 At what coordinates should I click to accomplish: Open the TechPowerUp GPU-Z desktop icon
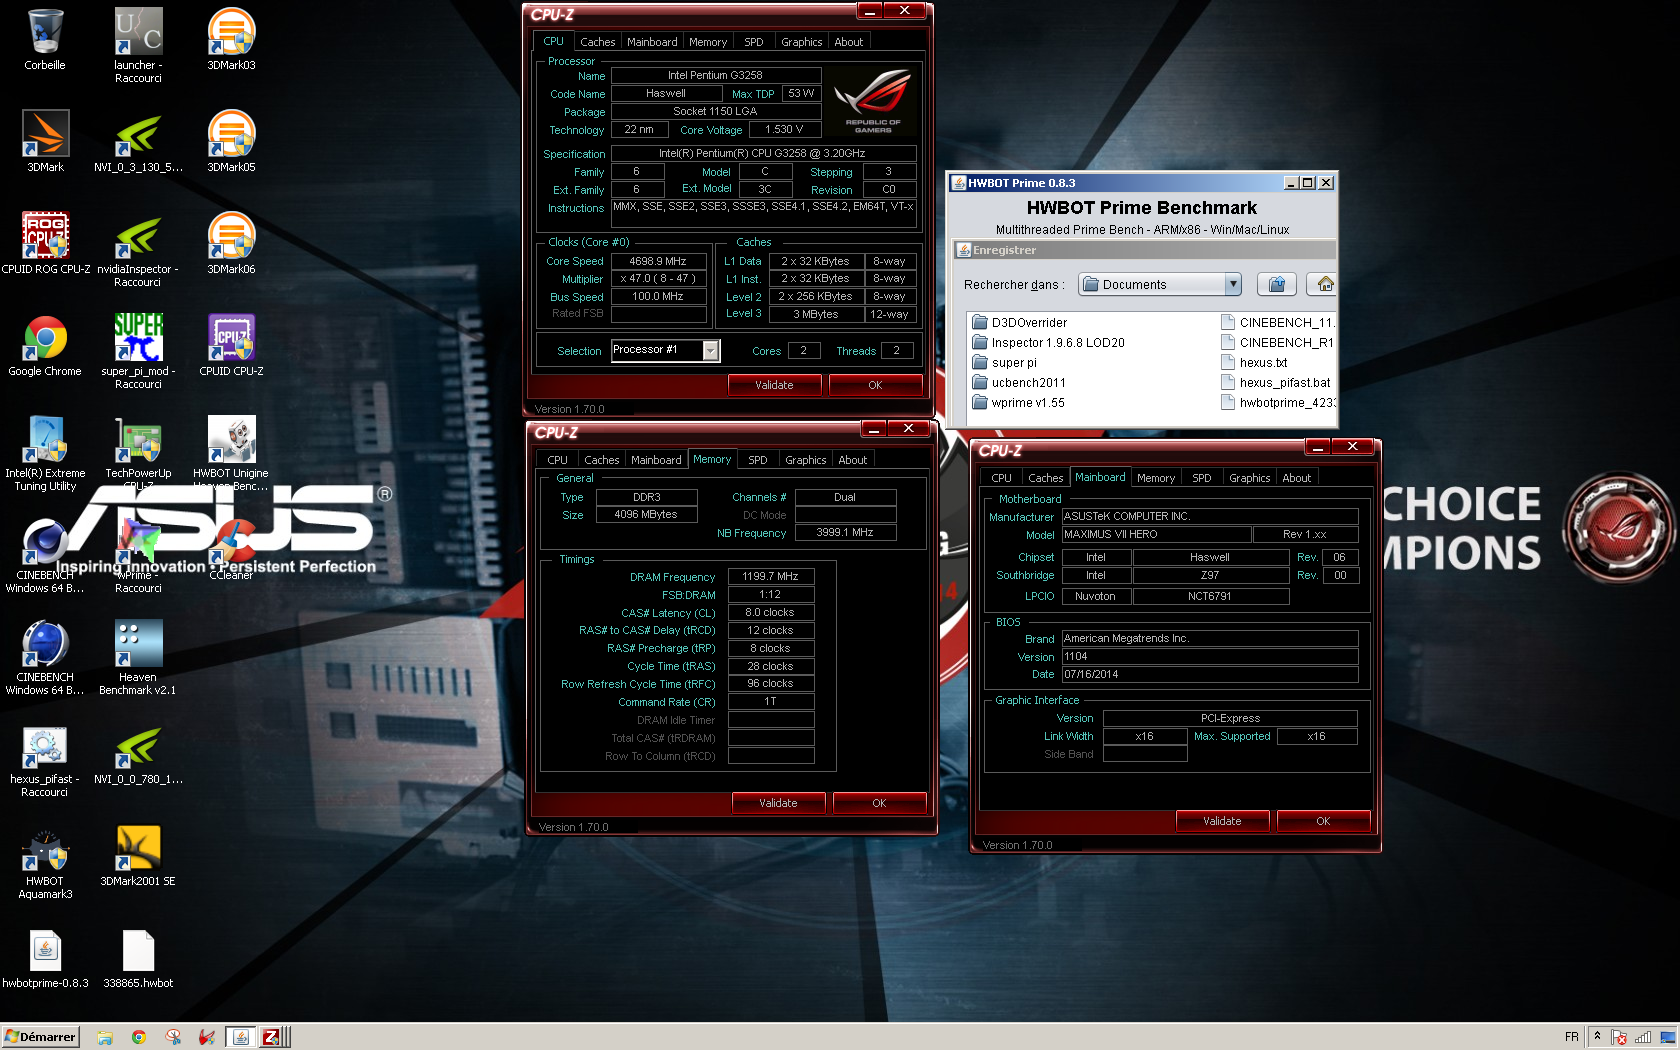coord(138,452)
